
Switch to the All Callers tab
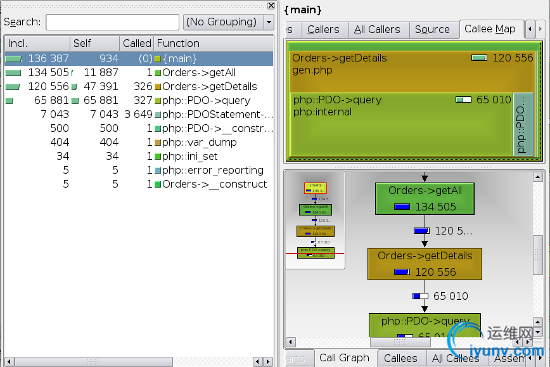(x=377, y=29)
